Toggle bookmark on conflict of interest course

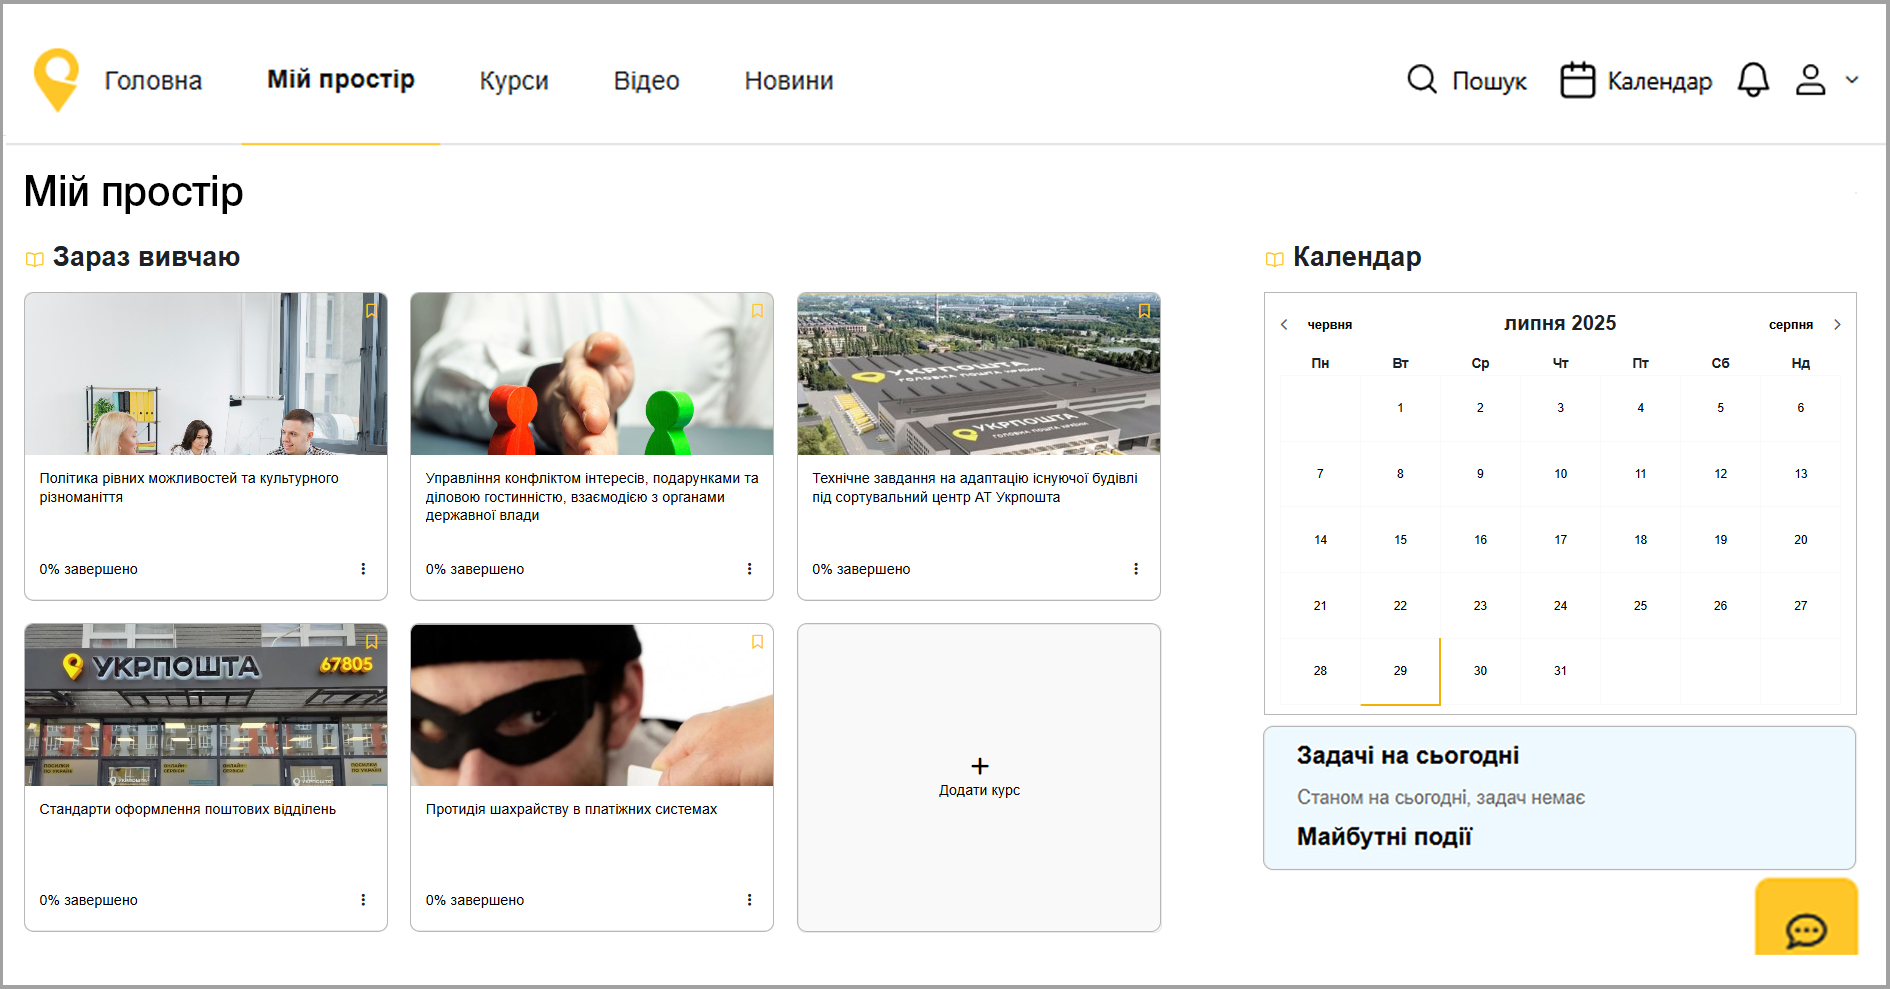click(757, 311)
